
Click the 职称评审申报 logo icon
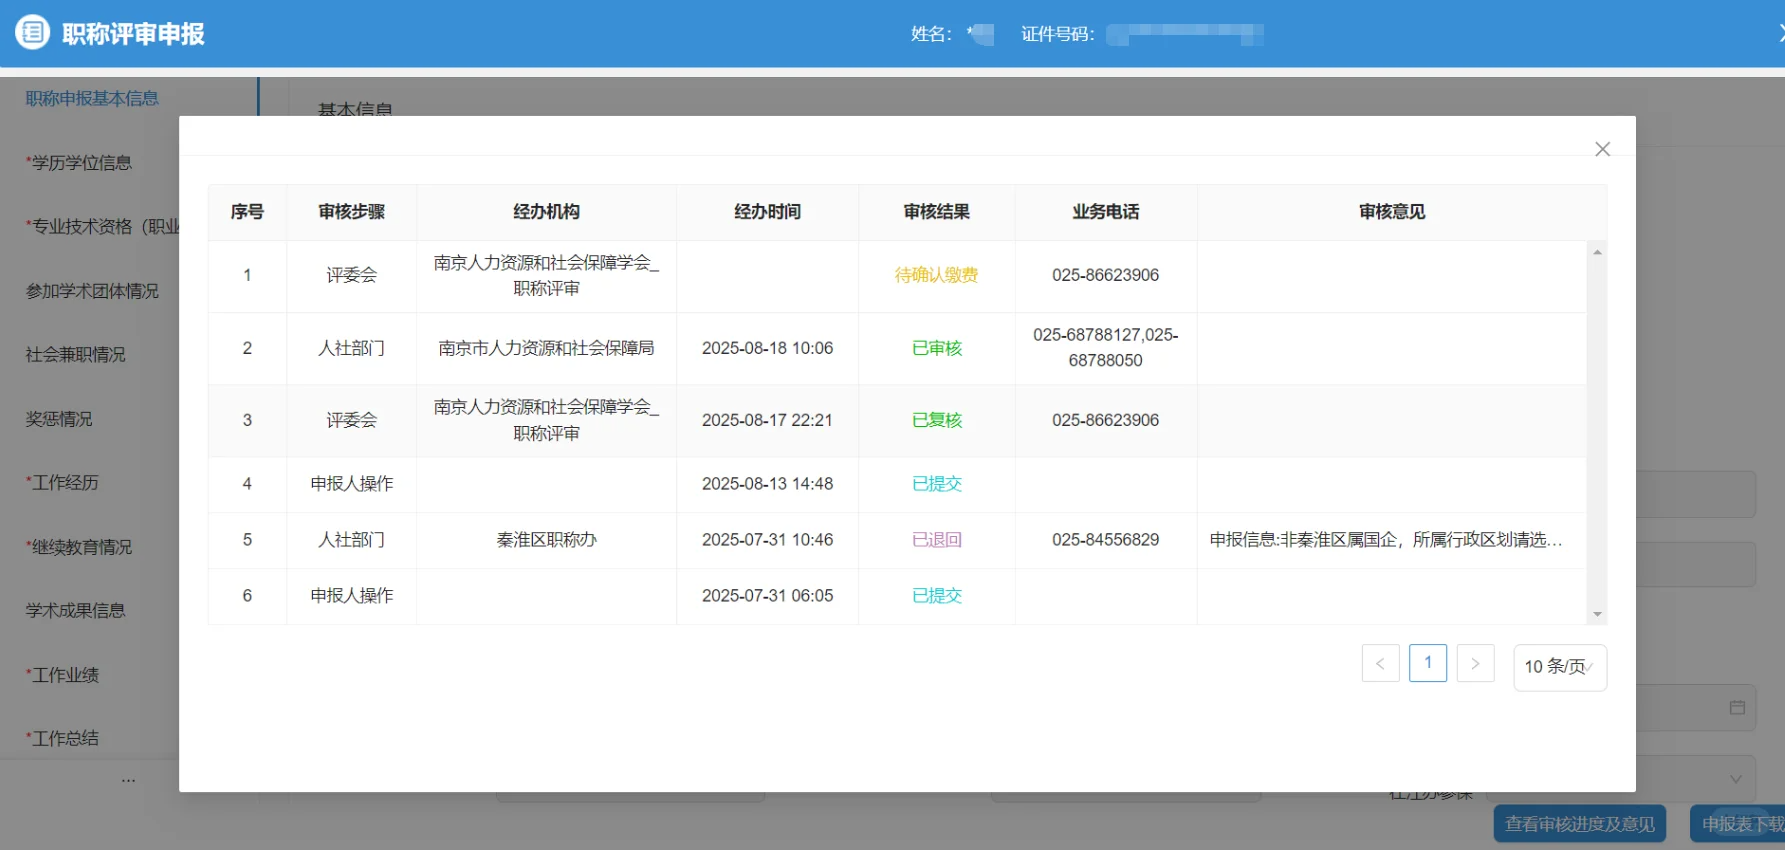32,33
